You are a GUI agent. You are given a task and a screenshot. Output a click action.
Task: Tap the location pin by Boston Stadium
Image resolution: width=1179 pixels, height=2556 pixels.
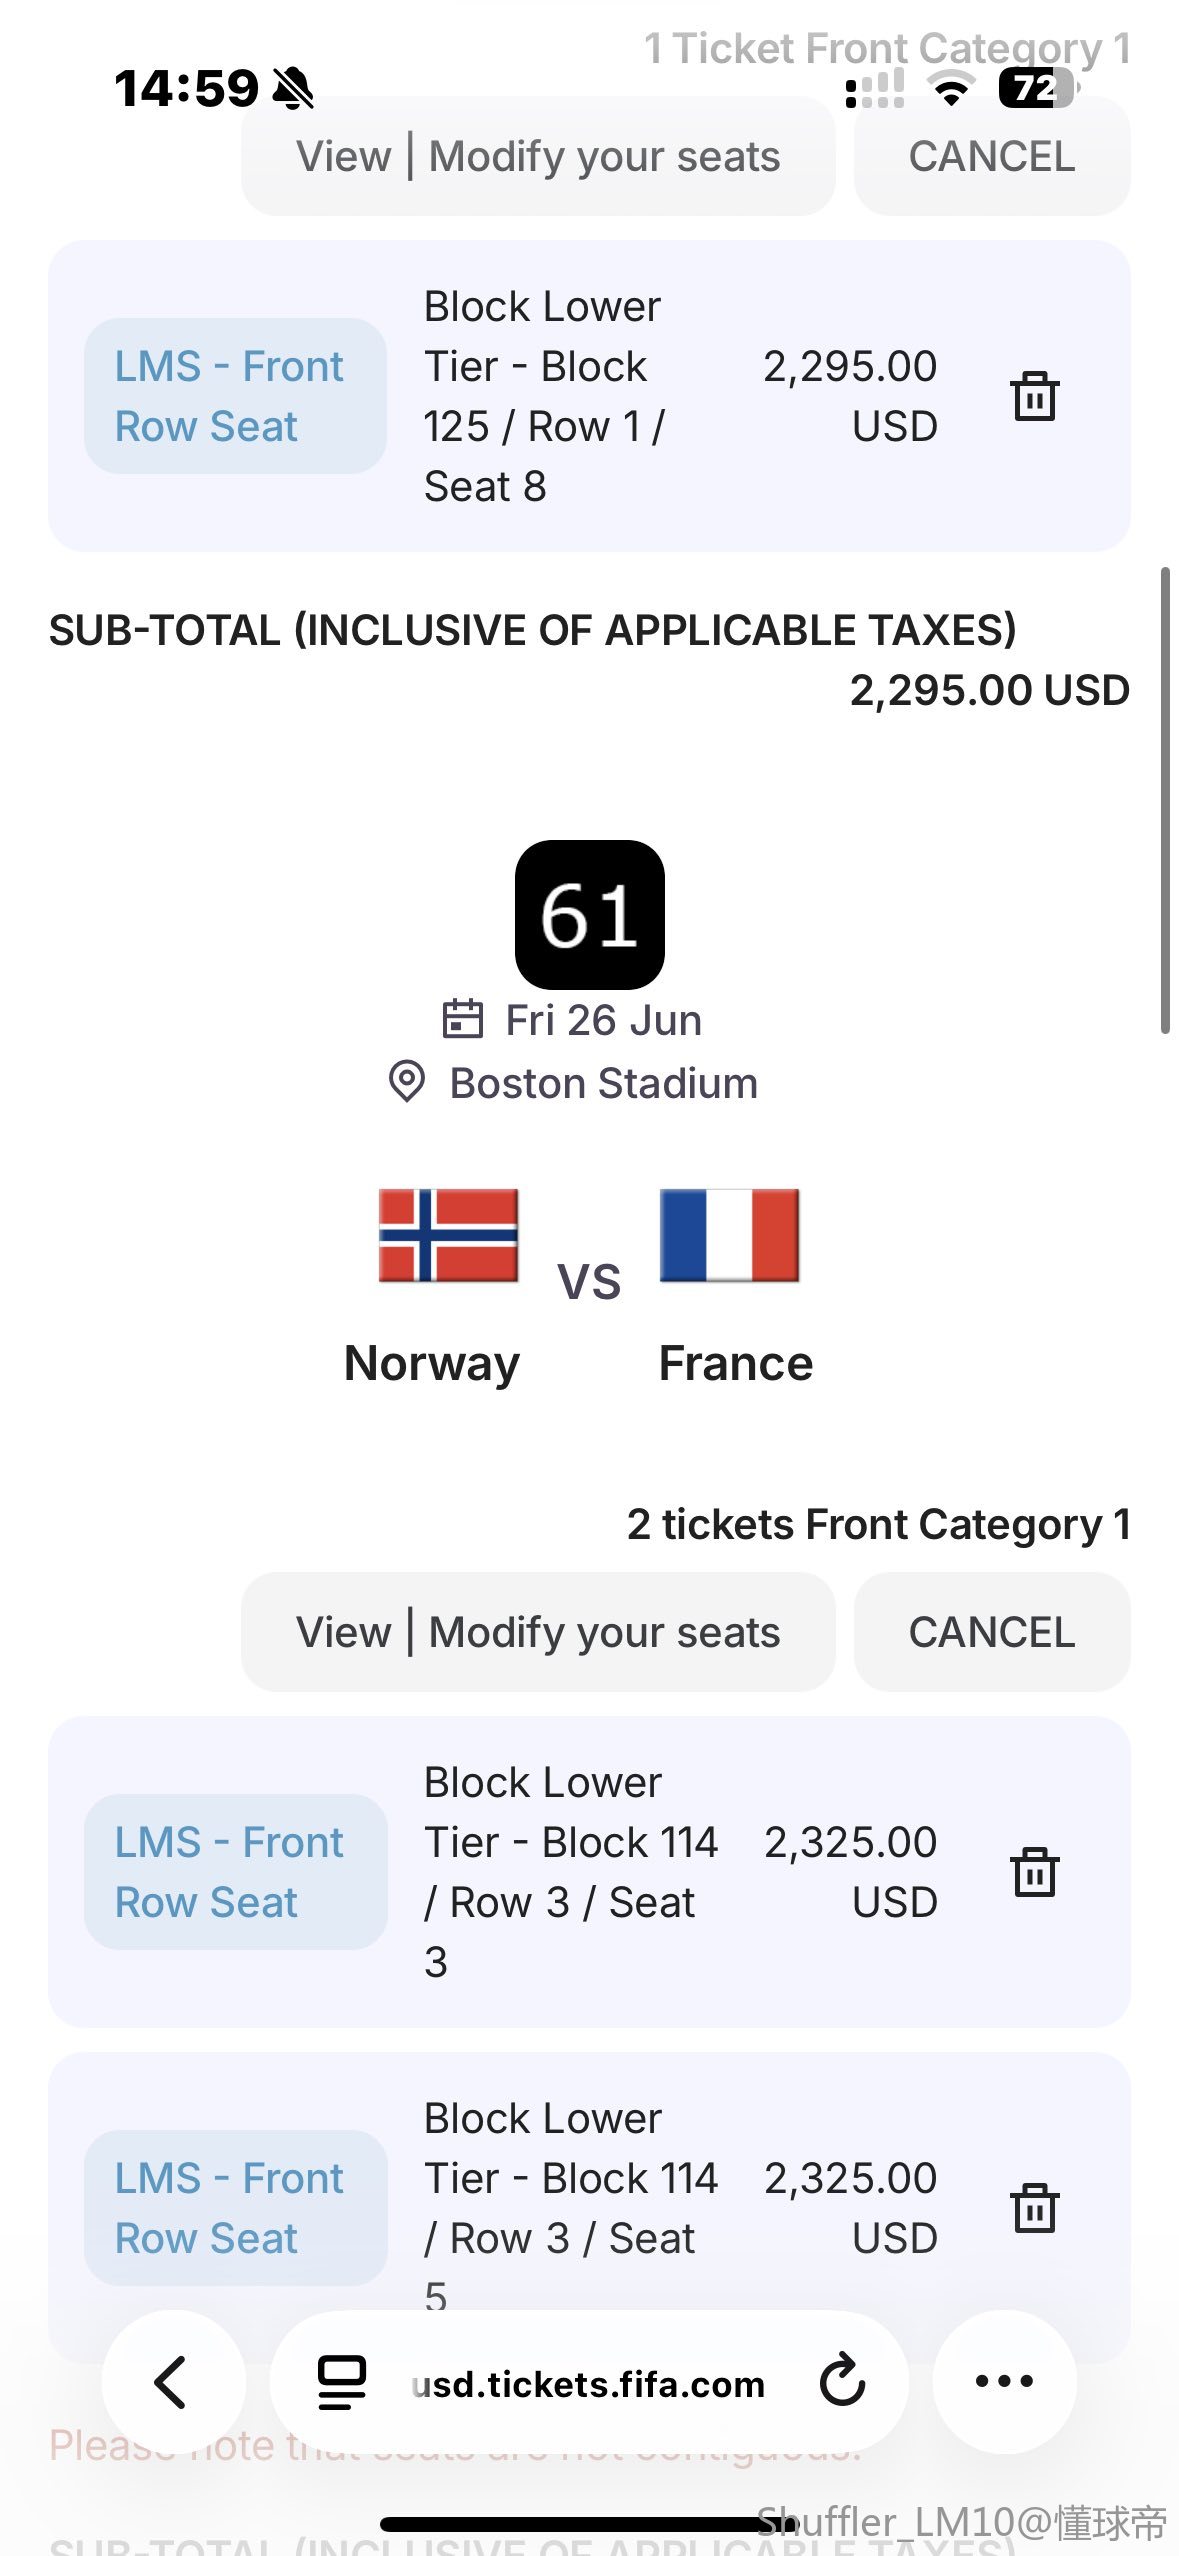[x=407, y=1082]
